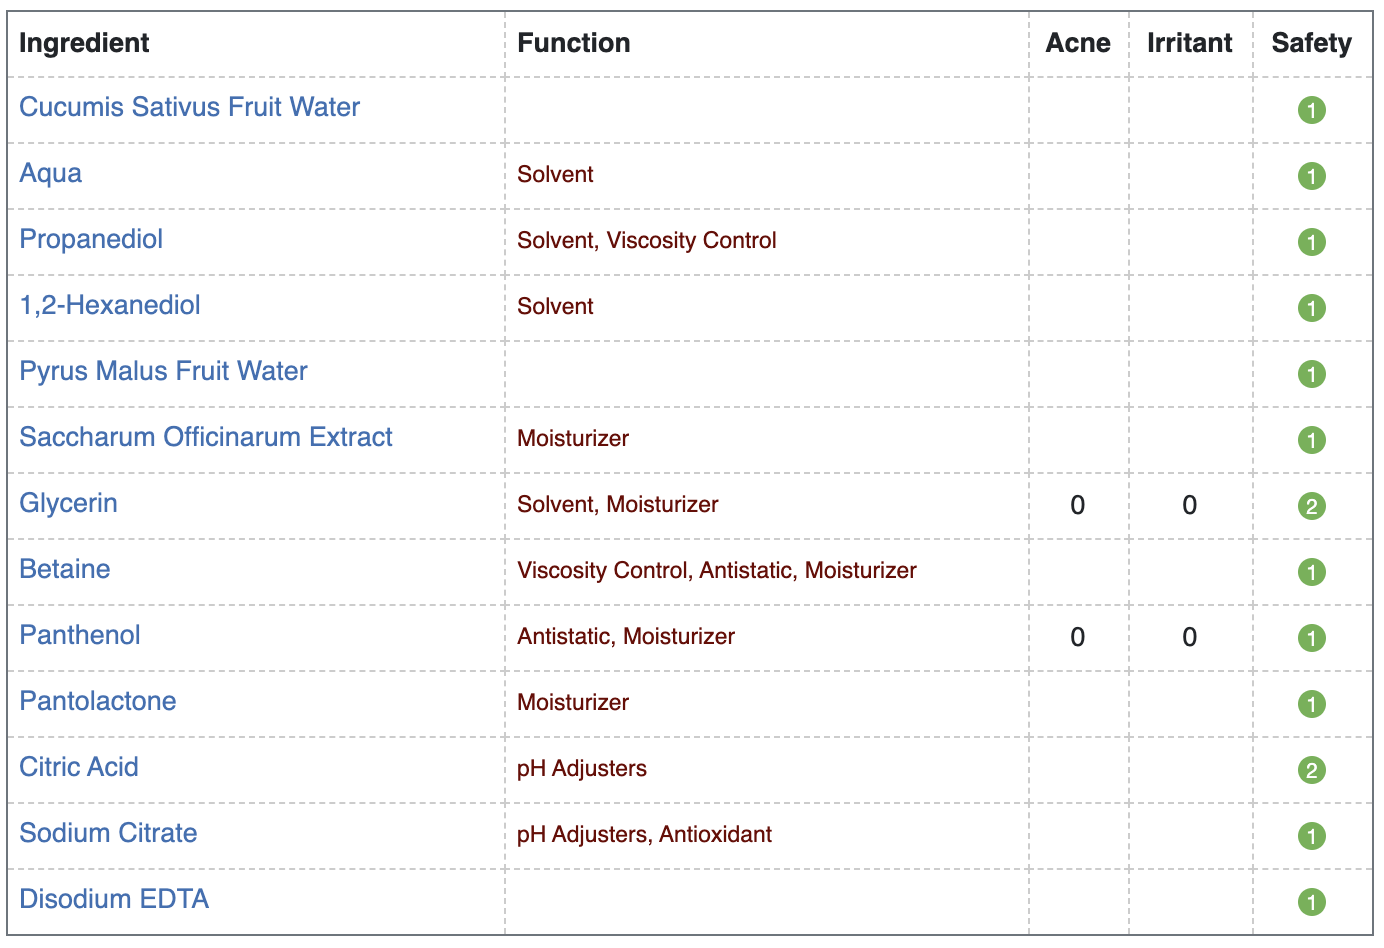Click the Acne column header
1384x948 pixels.
pos(1078,43)
